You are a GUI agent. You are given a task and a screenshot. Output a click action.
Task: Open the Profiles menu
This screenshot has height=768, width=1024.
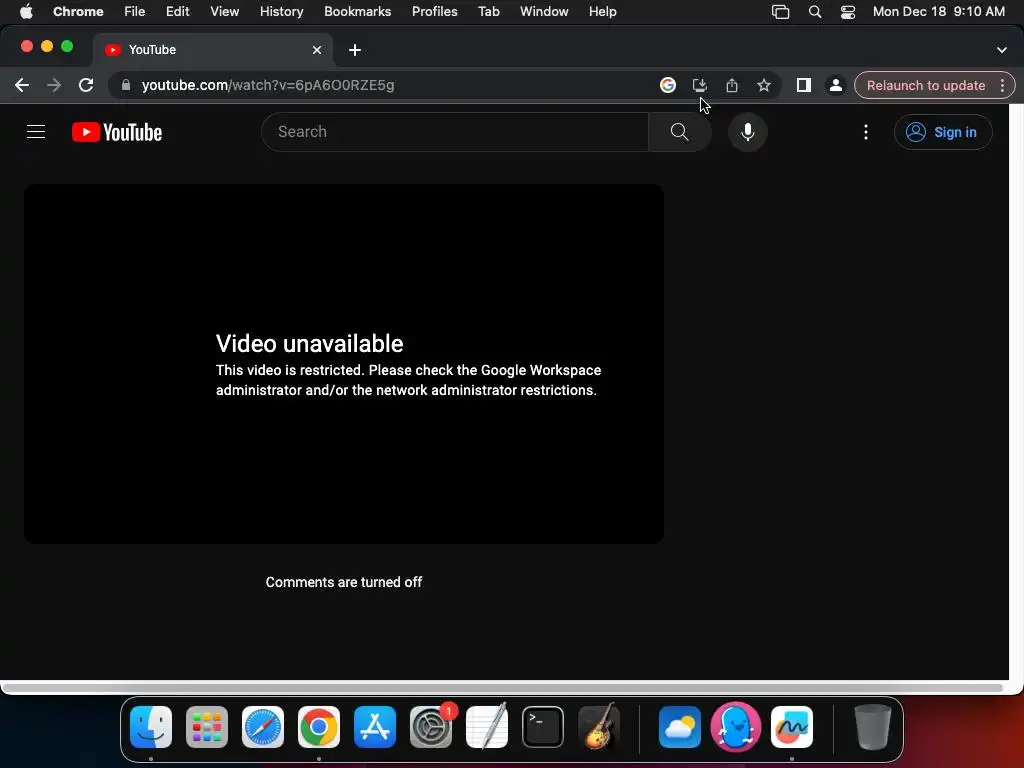point(435,11)
